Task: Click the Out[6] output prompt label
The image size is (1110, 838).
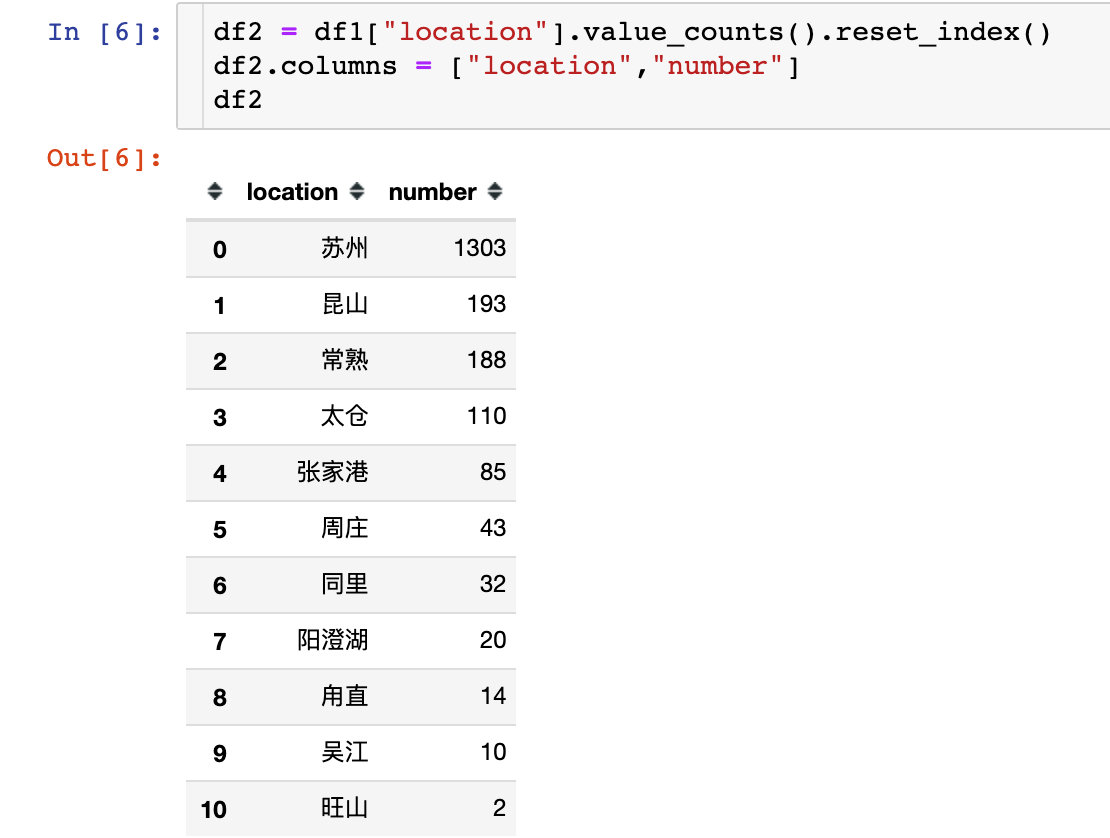Action: pos(105,158)
